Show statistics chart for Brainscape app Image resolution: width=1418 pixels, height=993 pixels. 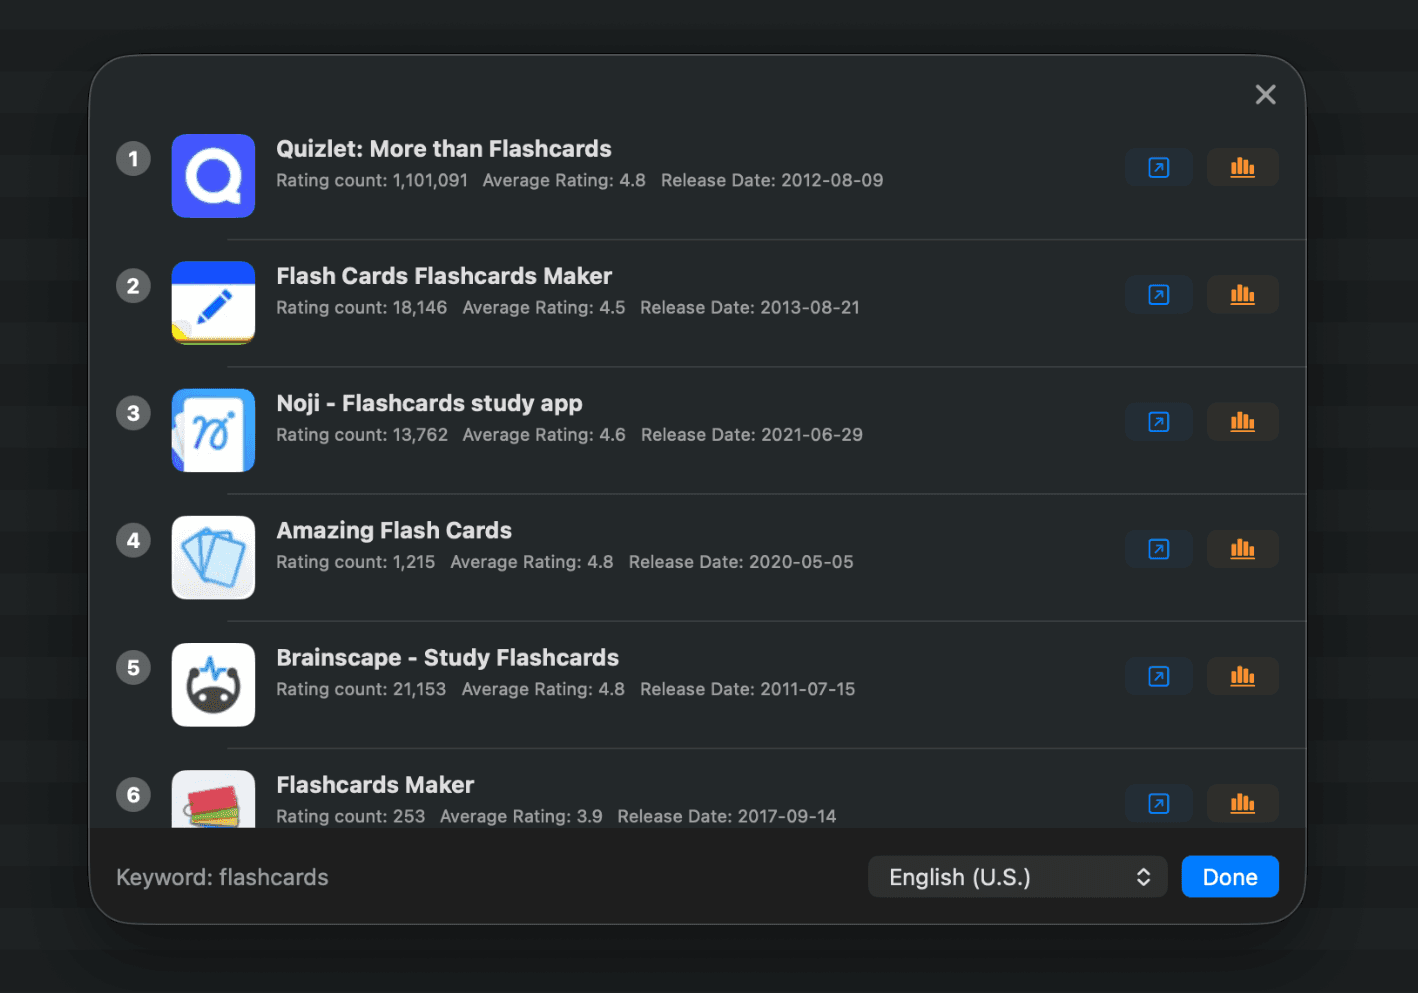(x=1242, y=676)
